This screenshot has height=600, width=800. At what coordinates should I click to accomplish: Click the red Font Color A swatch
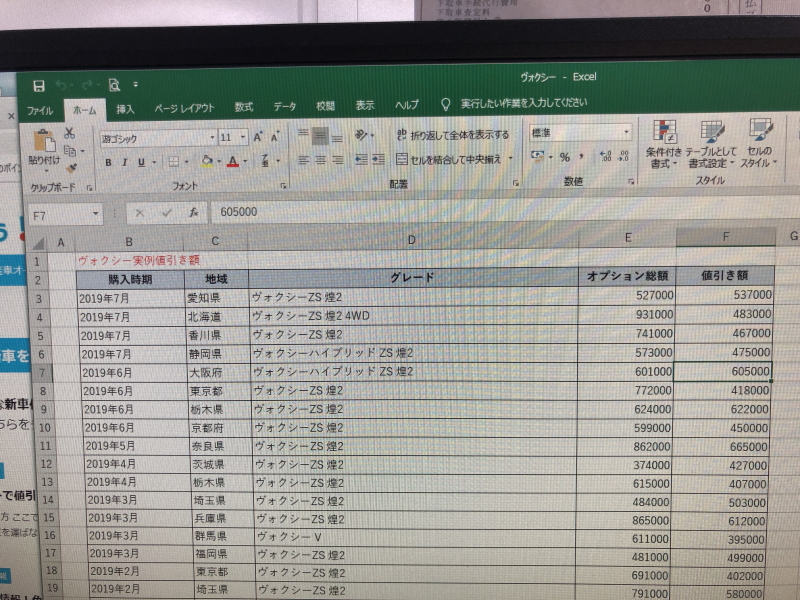(x=233, y=162)
